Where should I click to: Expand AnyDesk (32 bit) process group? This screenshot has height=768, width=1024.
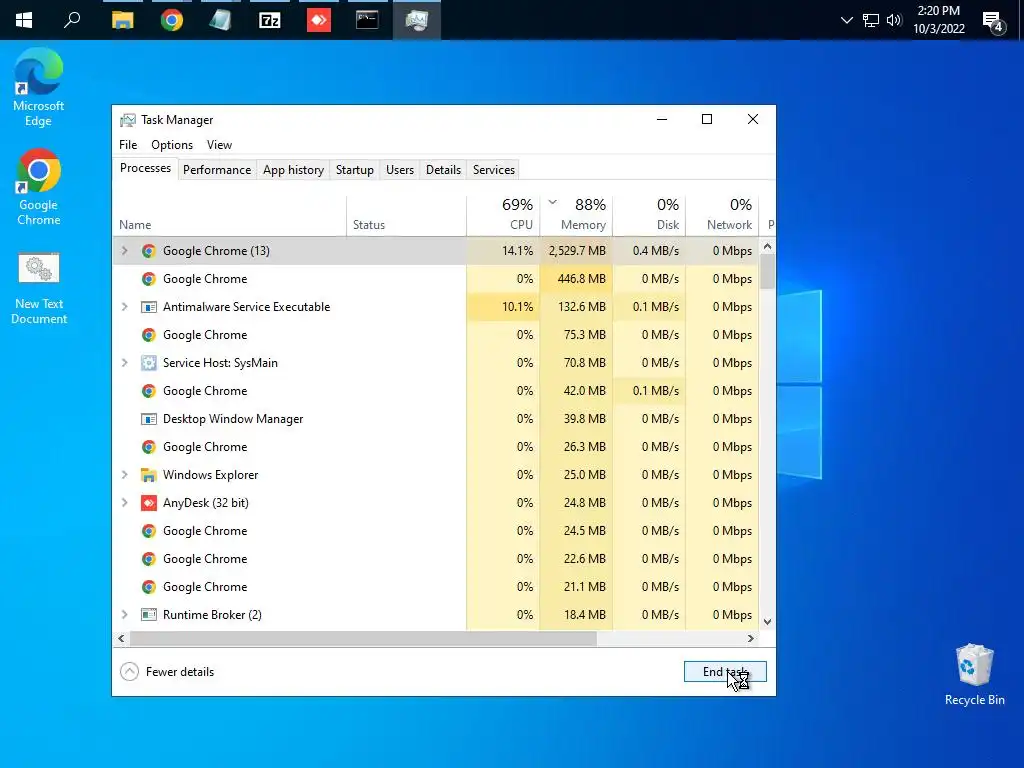125,503
